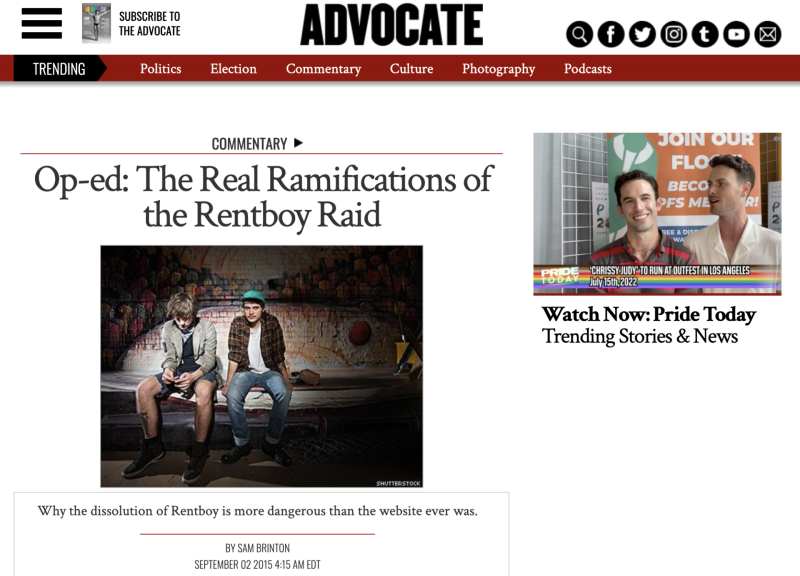Select Podcasts in the navigation bar
The width and height of the screenshot is (800, 576).
[587, 68]
